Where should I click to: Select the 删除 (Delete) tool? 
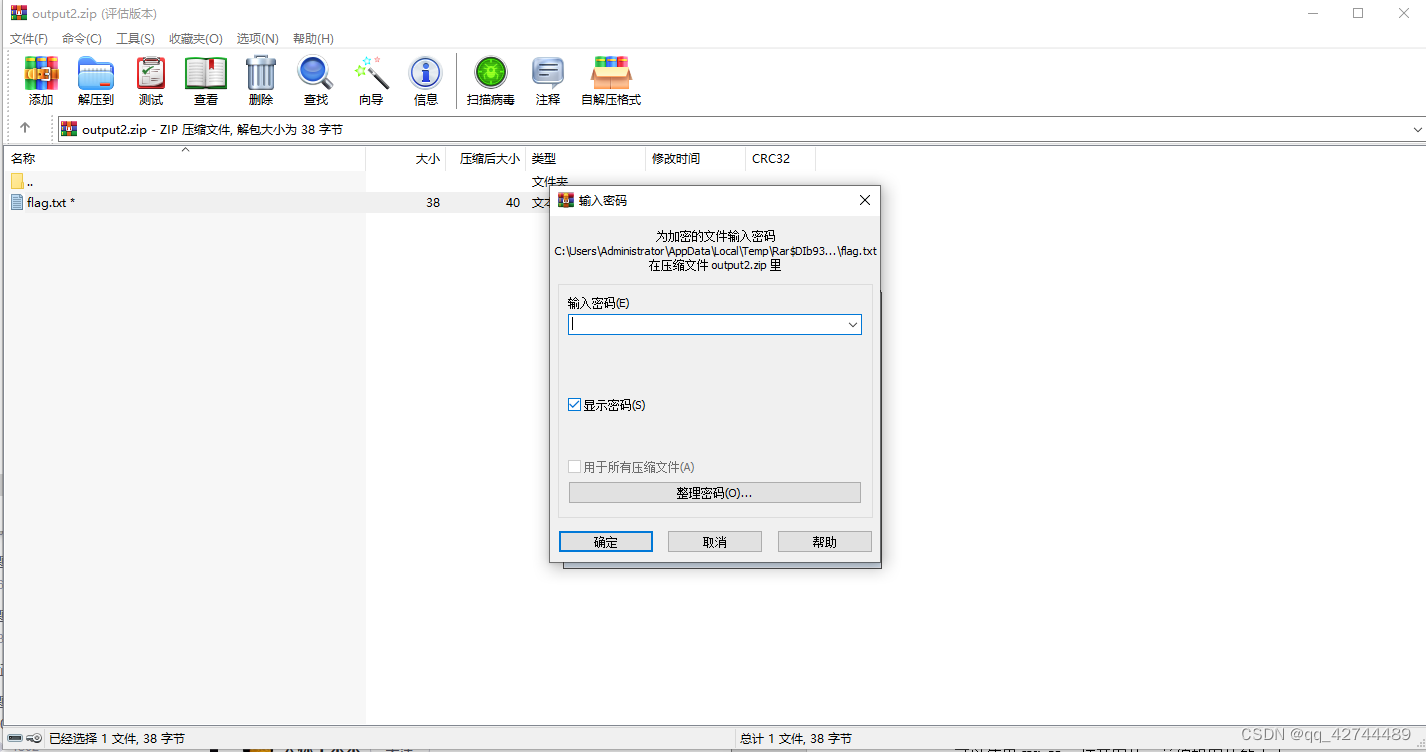[x=260, y=80]
